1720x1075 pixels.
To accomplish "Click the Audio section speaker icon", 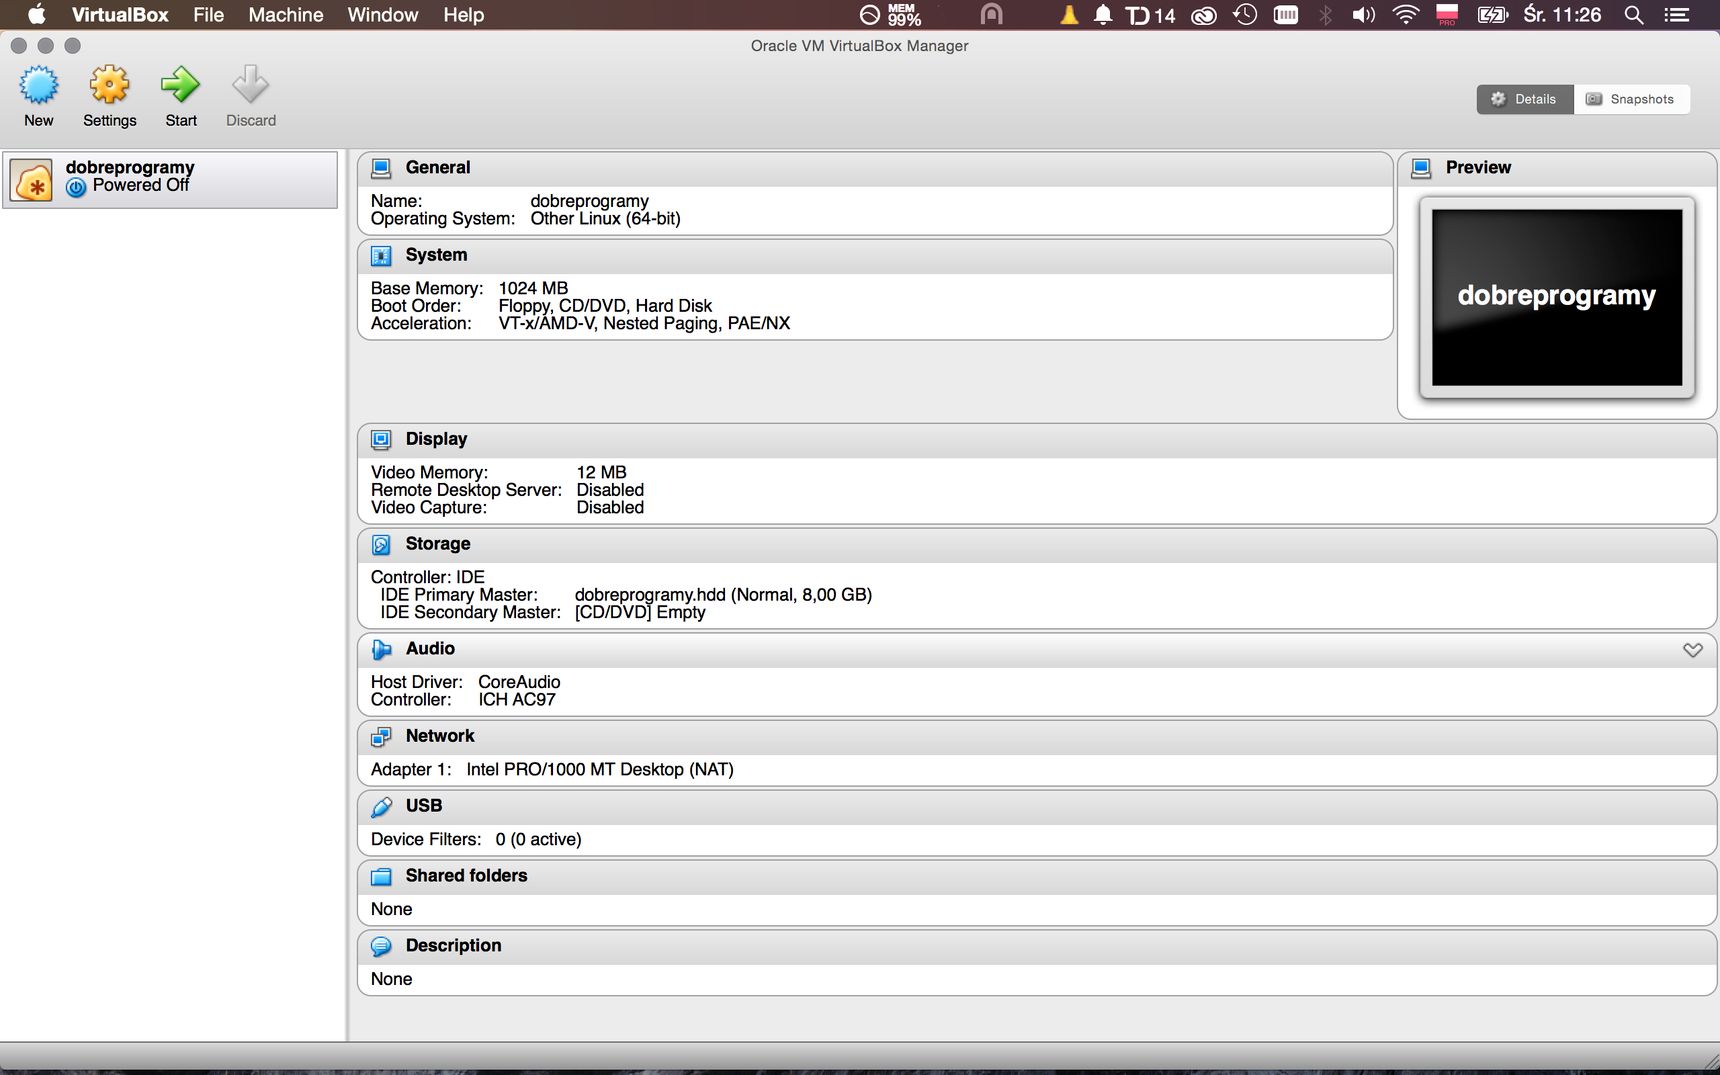I will (381, 650).
